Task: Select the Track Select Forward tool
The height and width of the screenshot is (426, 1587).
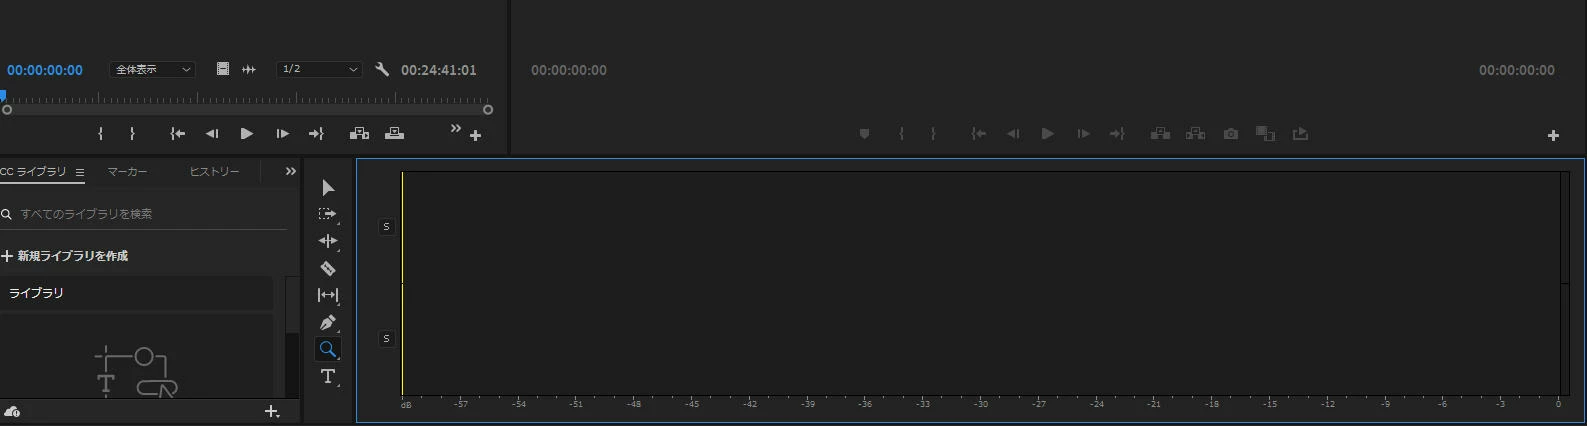Action: pyautogui.click(x=328, y=214)
